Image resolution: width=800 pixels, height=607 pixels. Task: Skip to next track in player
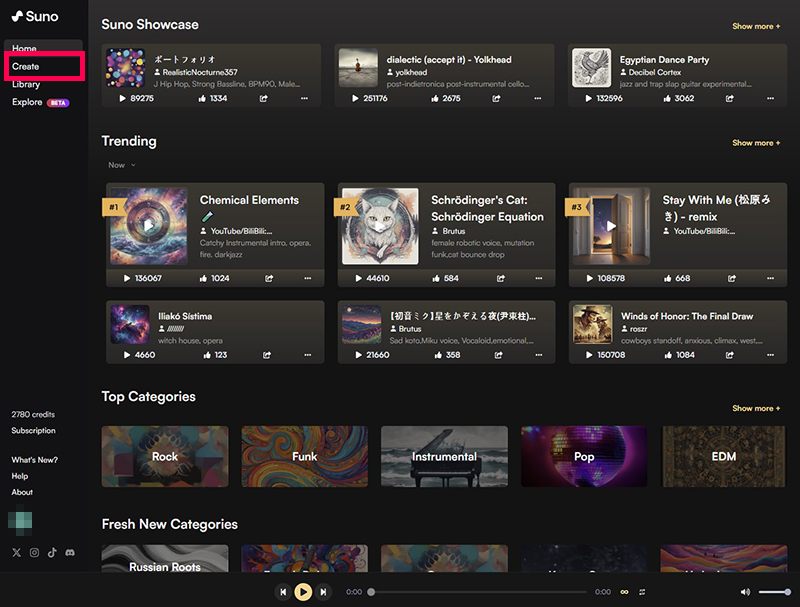pyautogui.click(x=323, y=592)
